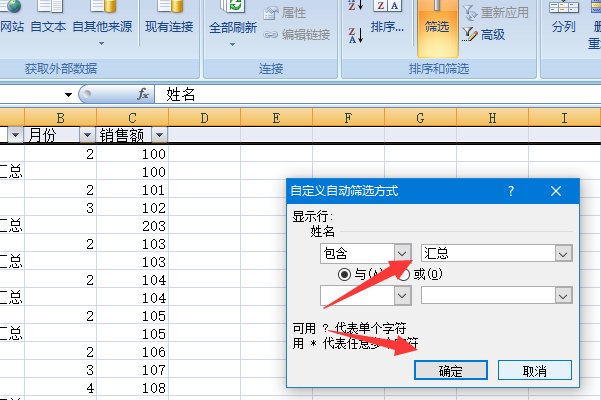The height and width of the screenshot is (400, 601).
Task: Click the cell with value 108
Action: 132,388
